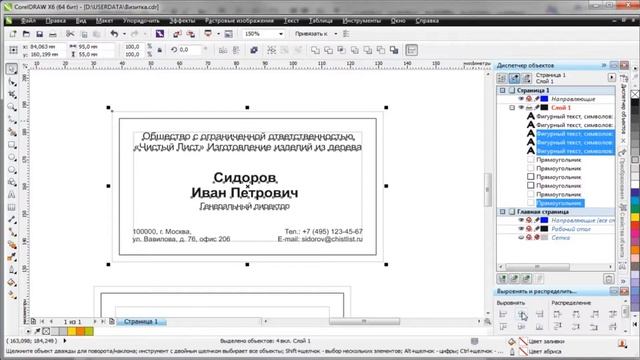Image resolution: width=640 pixels, height=360 pixels.
Task: Click the New Layer icon in Object Manager
Action: pyautogui.click(x=502, y=279)
